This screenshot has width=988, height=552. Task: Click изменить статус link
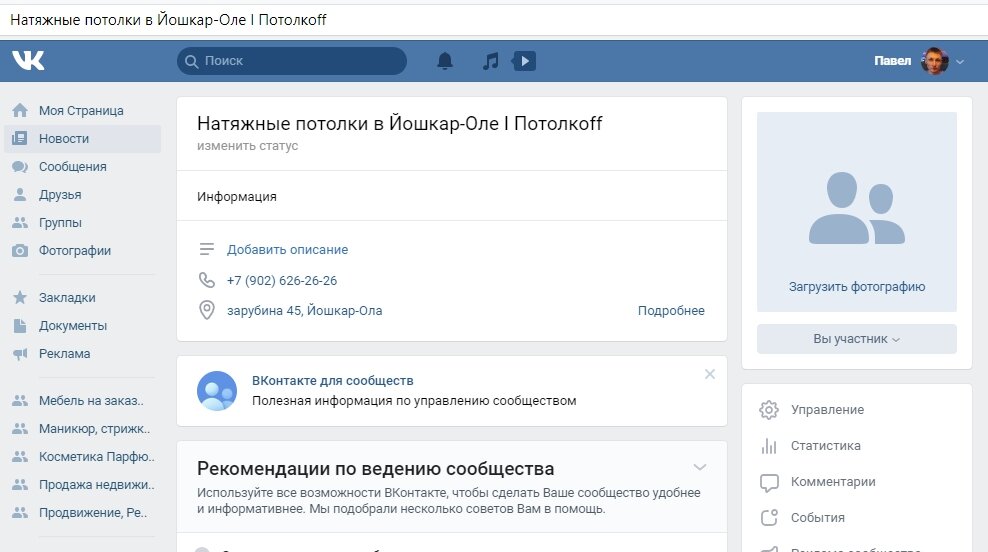(x=247, y=146)
